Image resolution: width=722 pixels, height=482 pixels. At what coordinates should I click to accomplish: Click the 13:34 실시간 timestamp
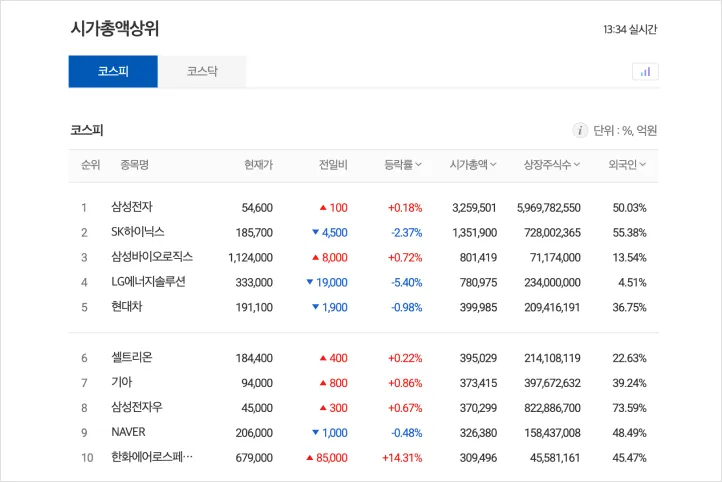[630, 29]
